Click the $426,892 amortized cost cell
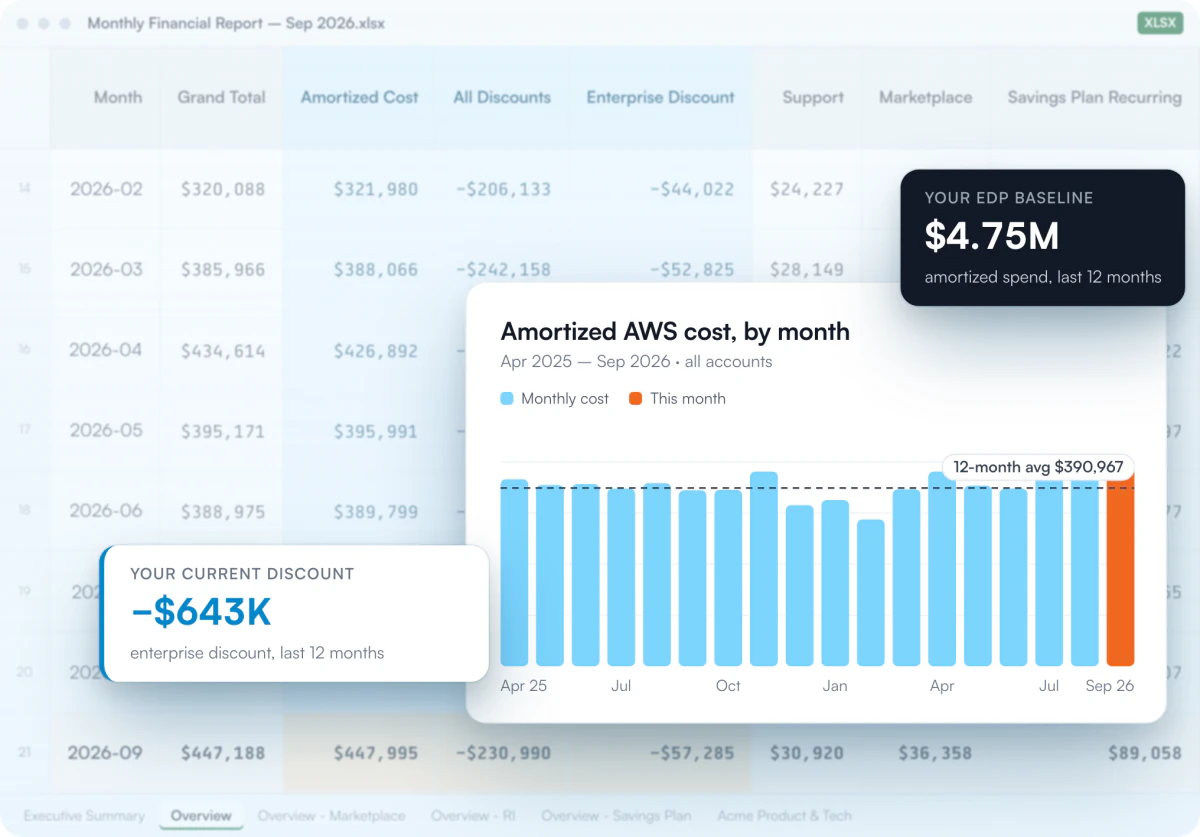 point(376,351)
